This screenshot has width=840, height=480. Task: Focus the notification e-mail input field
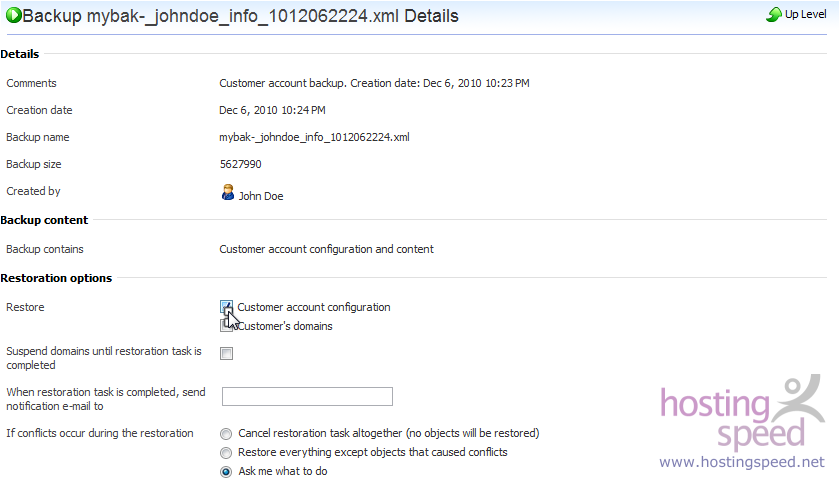(x=308, y=396)
